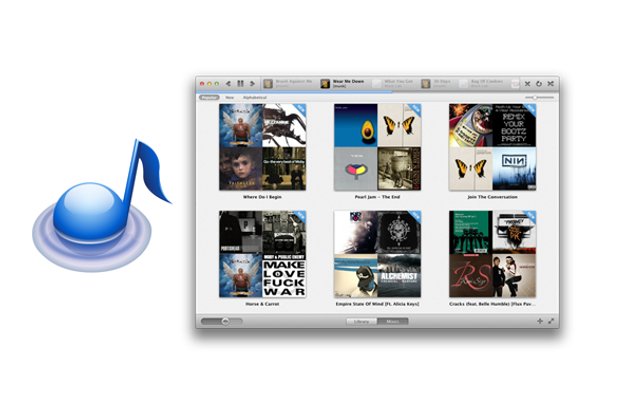
Task: Switch to the Alphabetical filter
Action: click(255, 97)
